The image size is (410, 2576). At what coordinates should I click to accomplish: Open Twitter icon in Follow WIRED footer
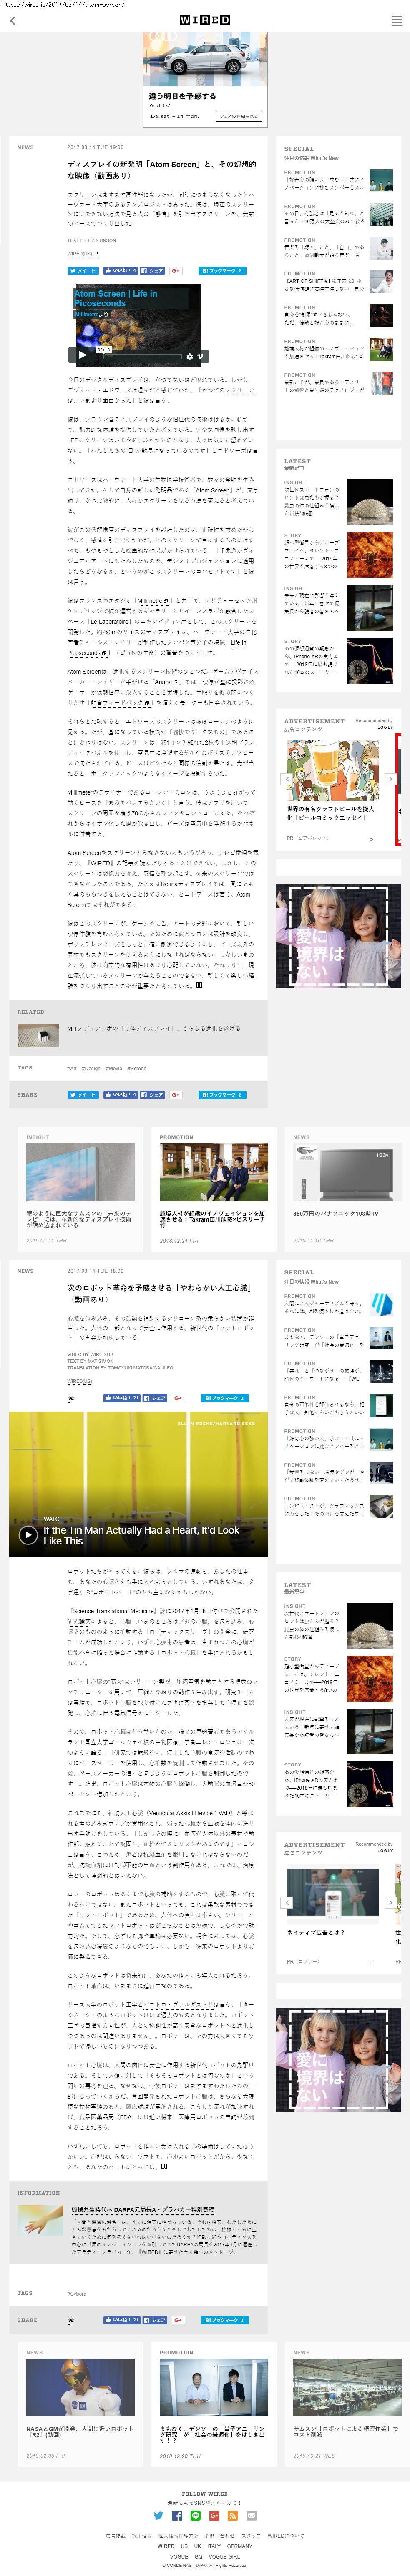click(158, 2515)
